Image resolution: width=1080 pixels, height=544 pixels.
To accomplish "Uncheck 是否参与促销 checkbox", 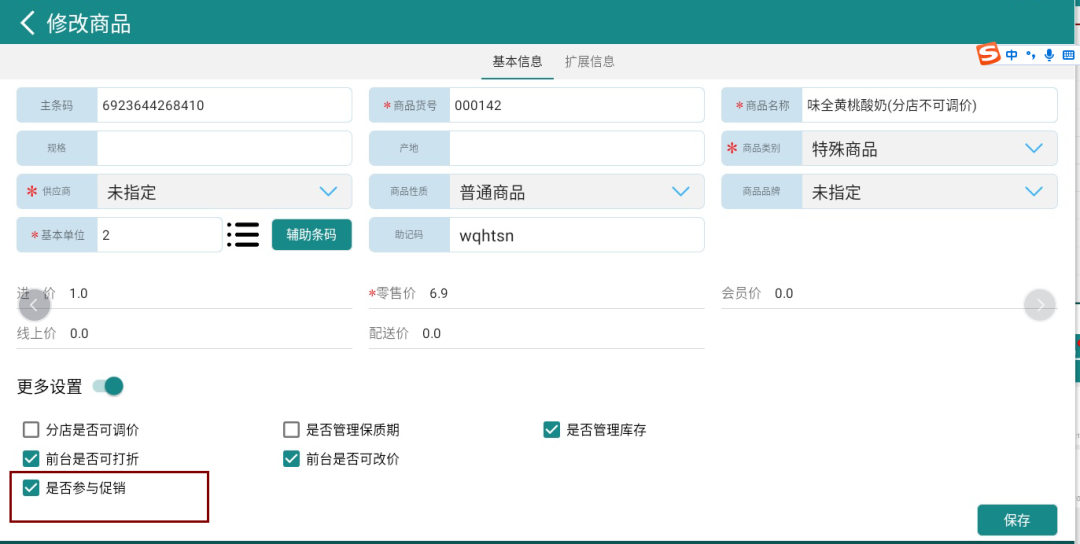I will coord(31,488).
